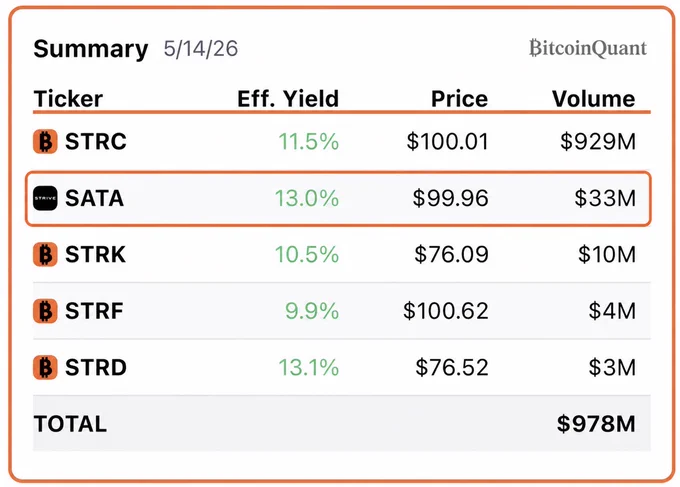The width and height of the screenshot is (680, 487).
Task: Sort by the Volume column header
Action: tap(594, 99)
